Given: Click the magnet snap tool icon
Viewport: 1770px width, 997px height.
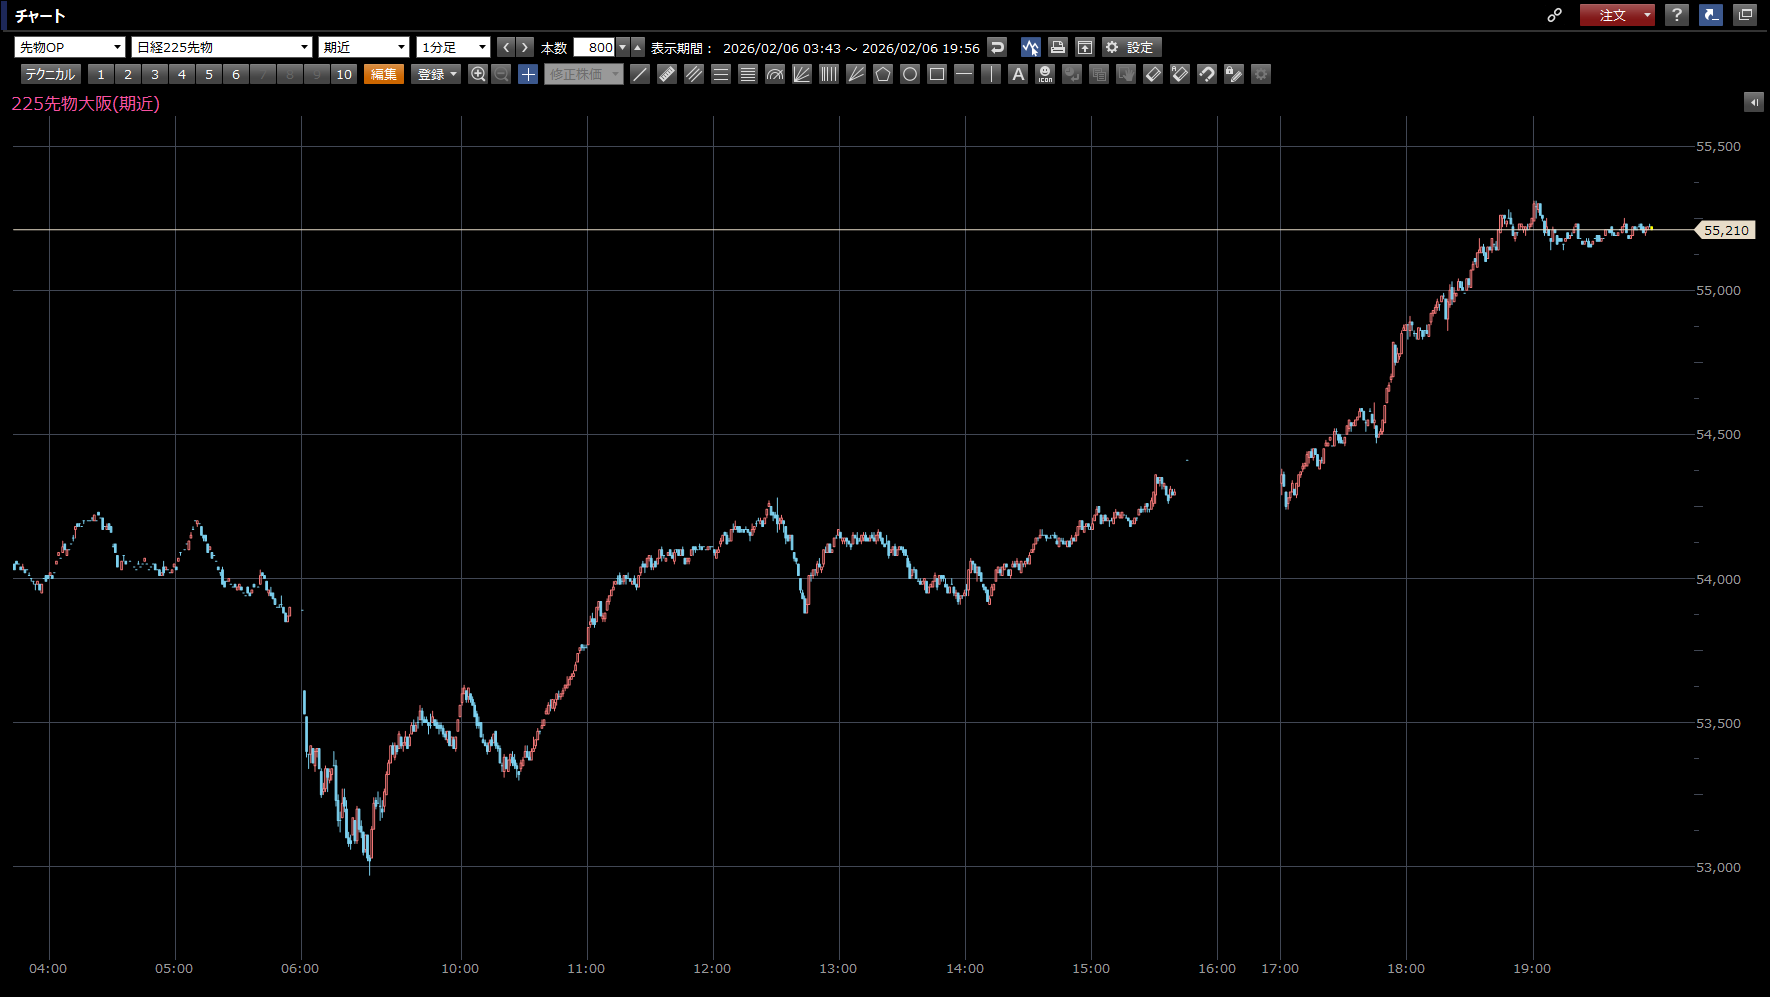Looking at the screenshot, I should 1207,74.
